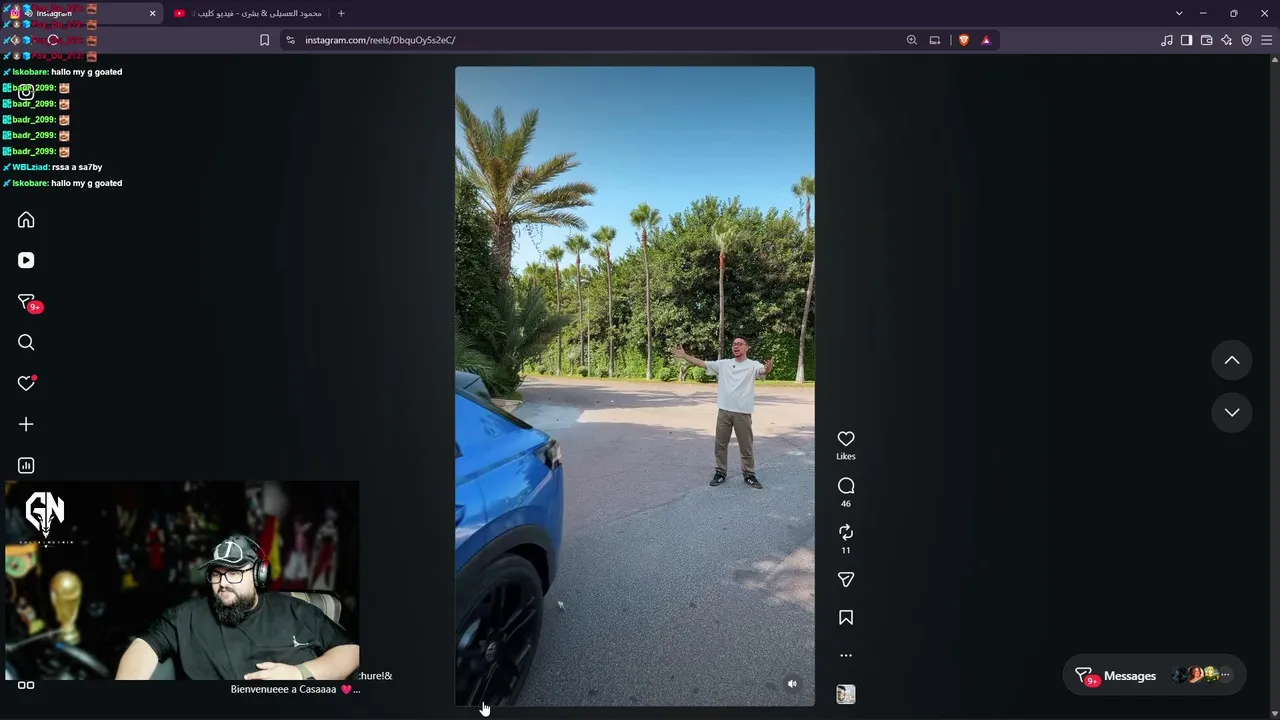Open the Instagram Home icon in sidebar
The width and height of the screenshot is (1280, 720).
pyautogui.click(x=26, y=220)
